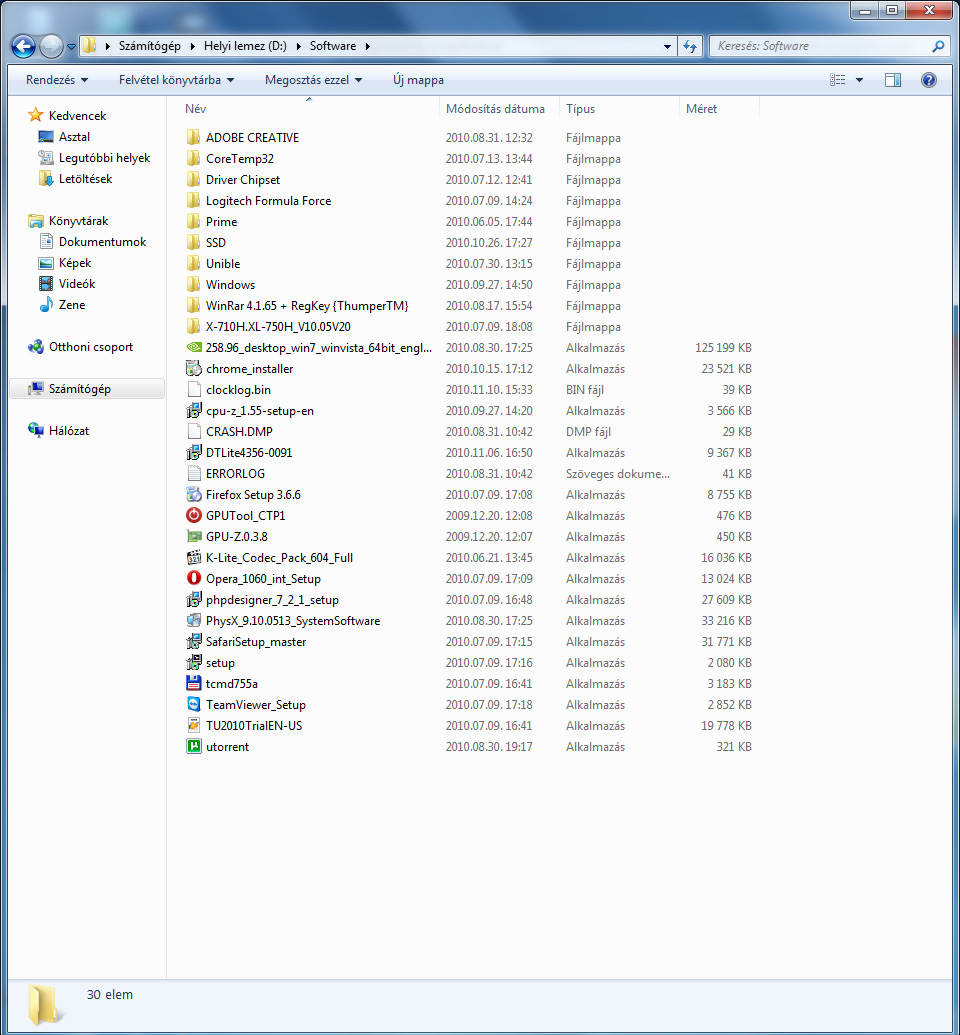960x1035 pixels.
Task: Select the ERRORLOG text document icon
Action: click(193, 473)
